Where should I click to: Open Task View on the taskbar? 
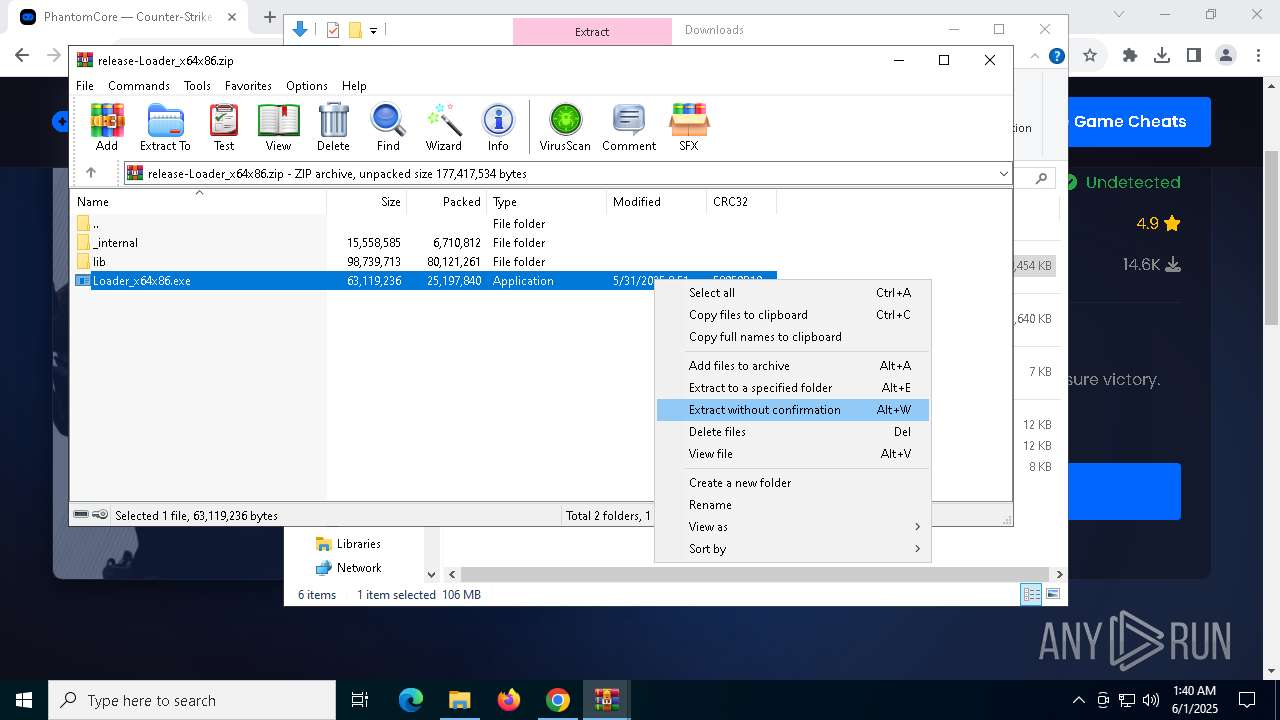pos(360,700)
